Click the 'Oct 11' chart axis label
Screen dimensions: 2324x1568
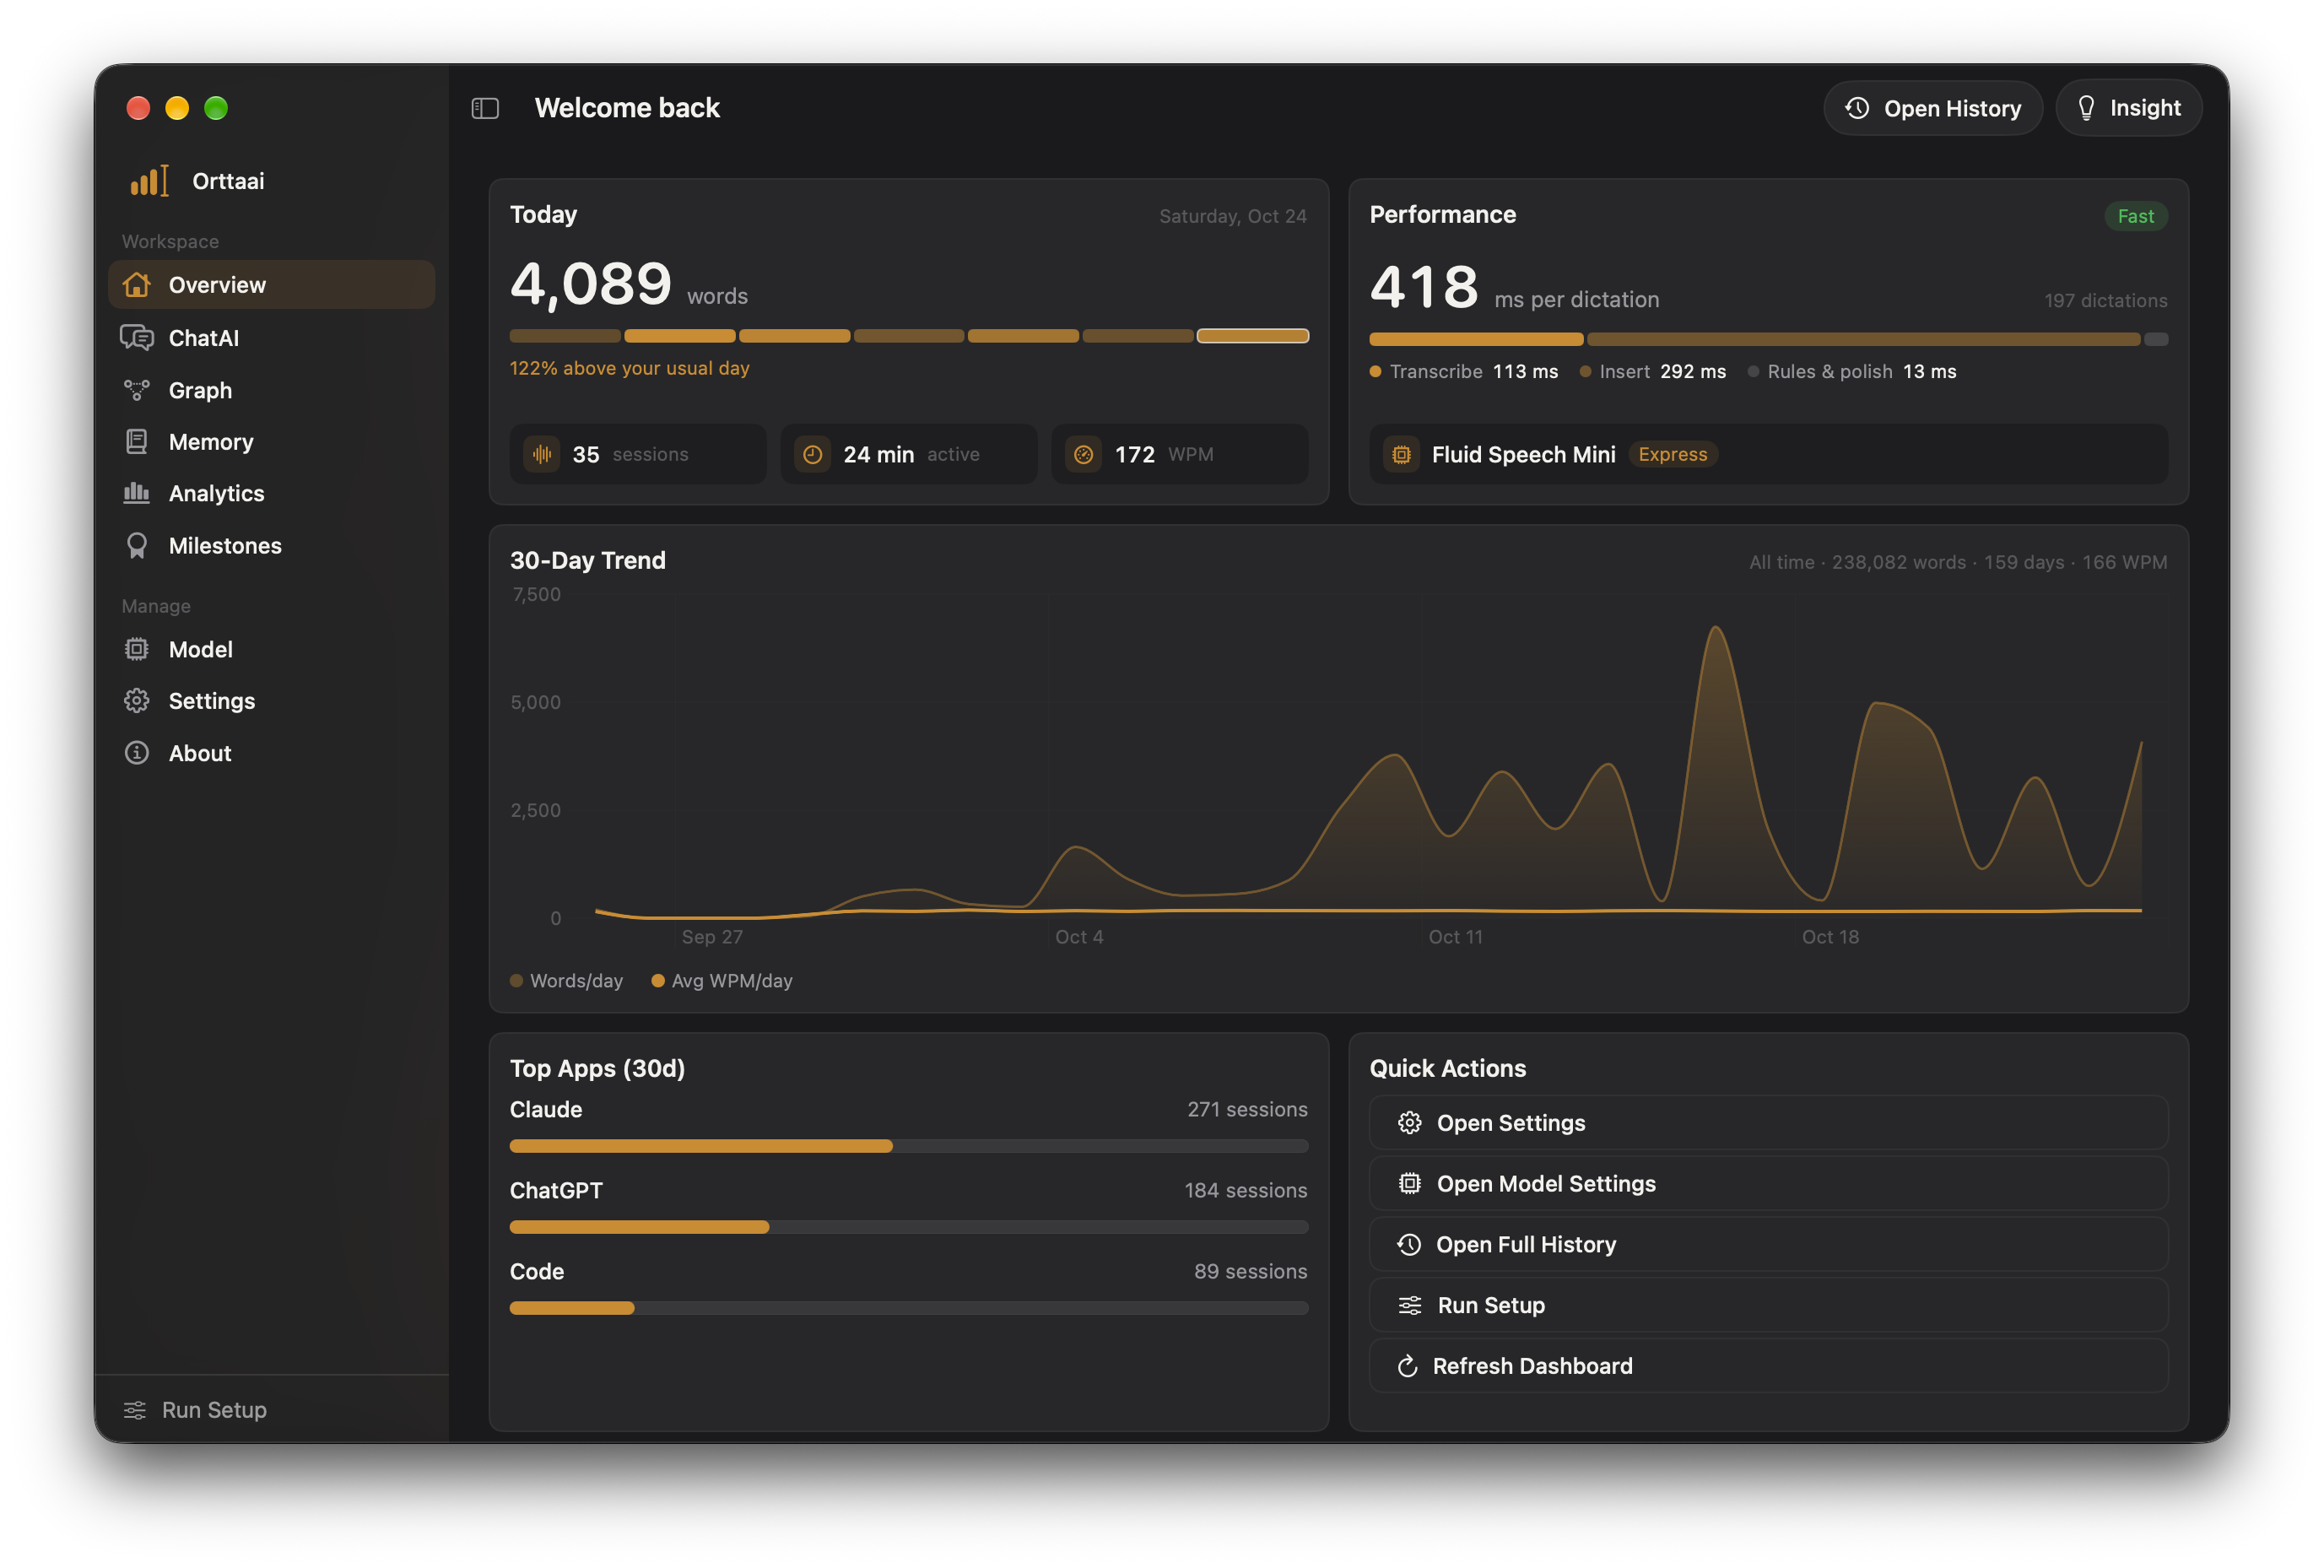[x=1455, y=937]
